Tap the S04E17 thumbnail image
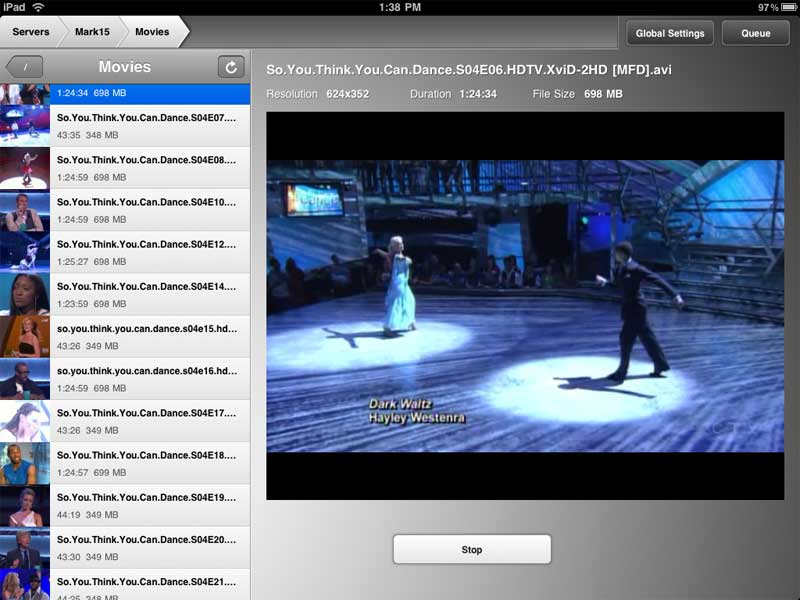800x600 pixels. tap(25, 421)
